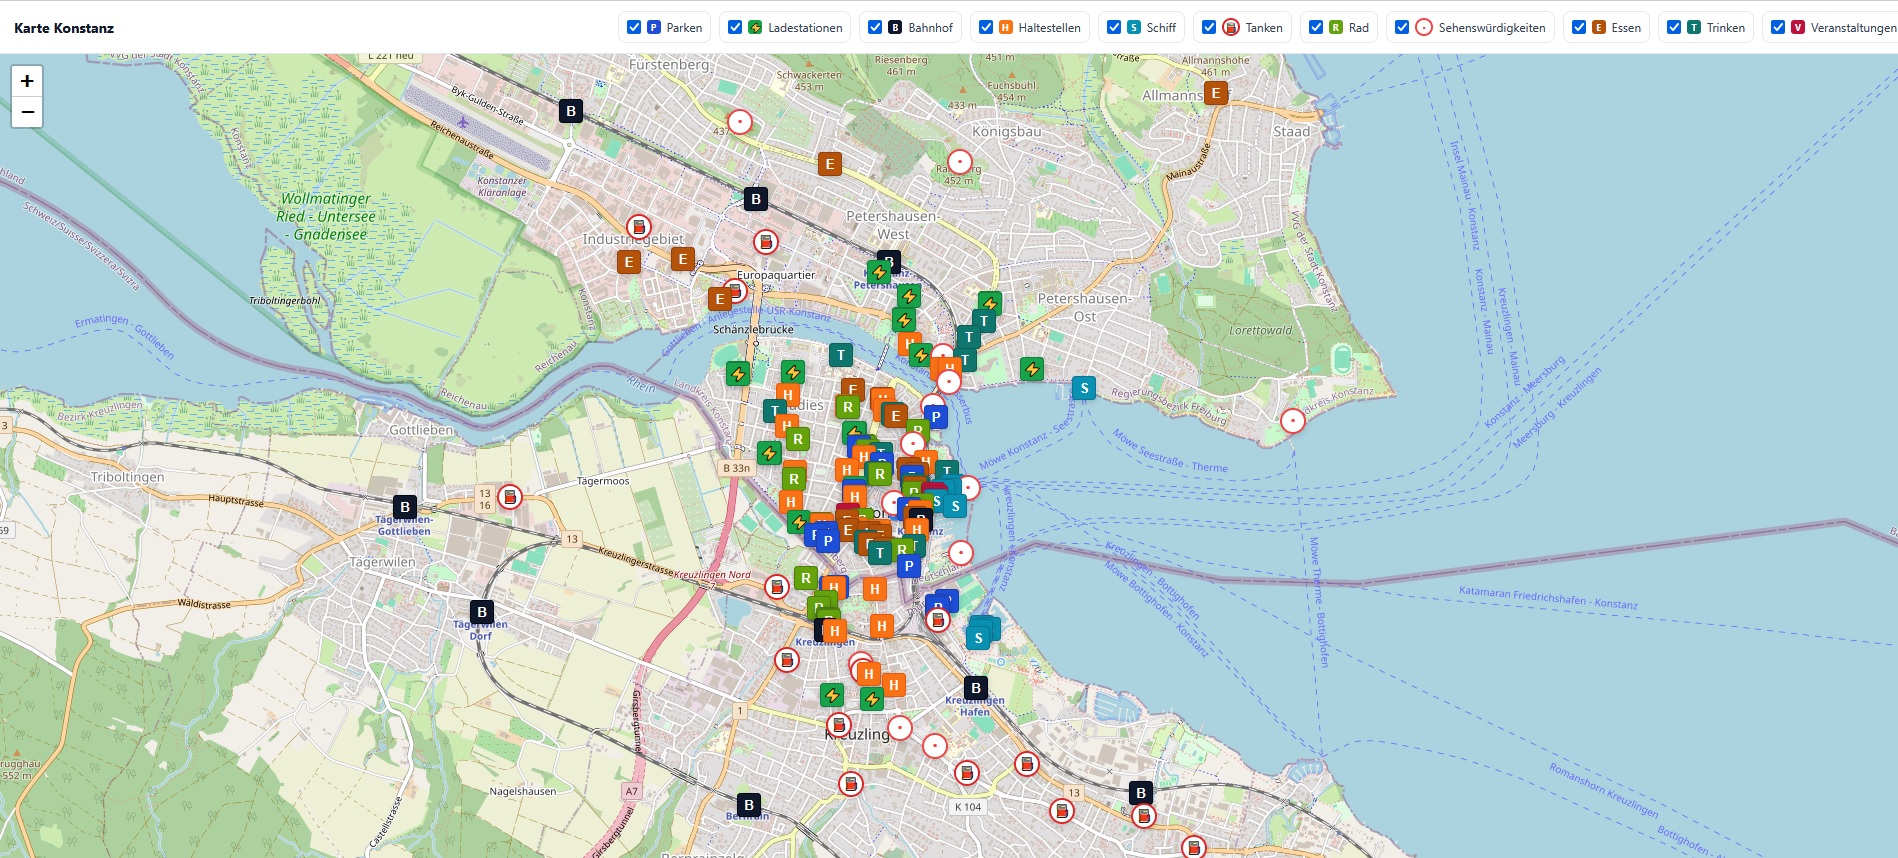Open the Bahnhof marker at Tägerwilen-Gottlieben
Viewport: 1898px width, 858px height.
[x=405, y=507]
